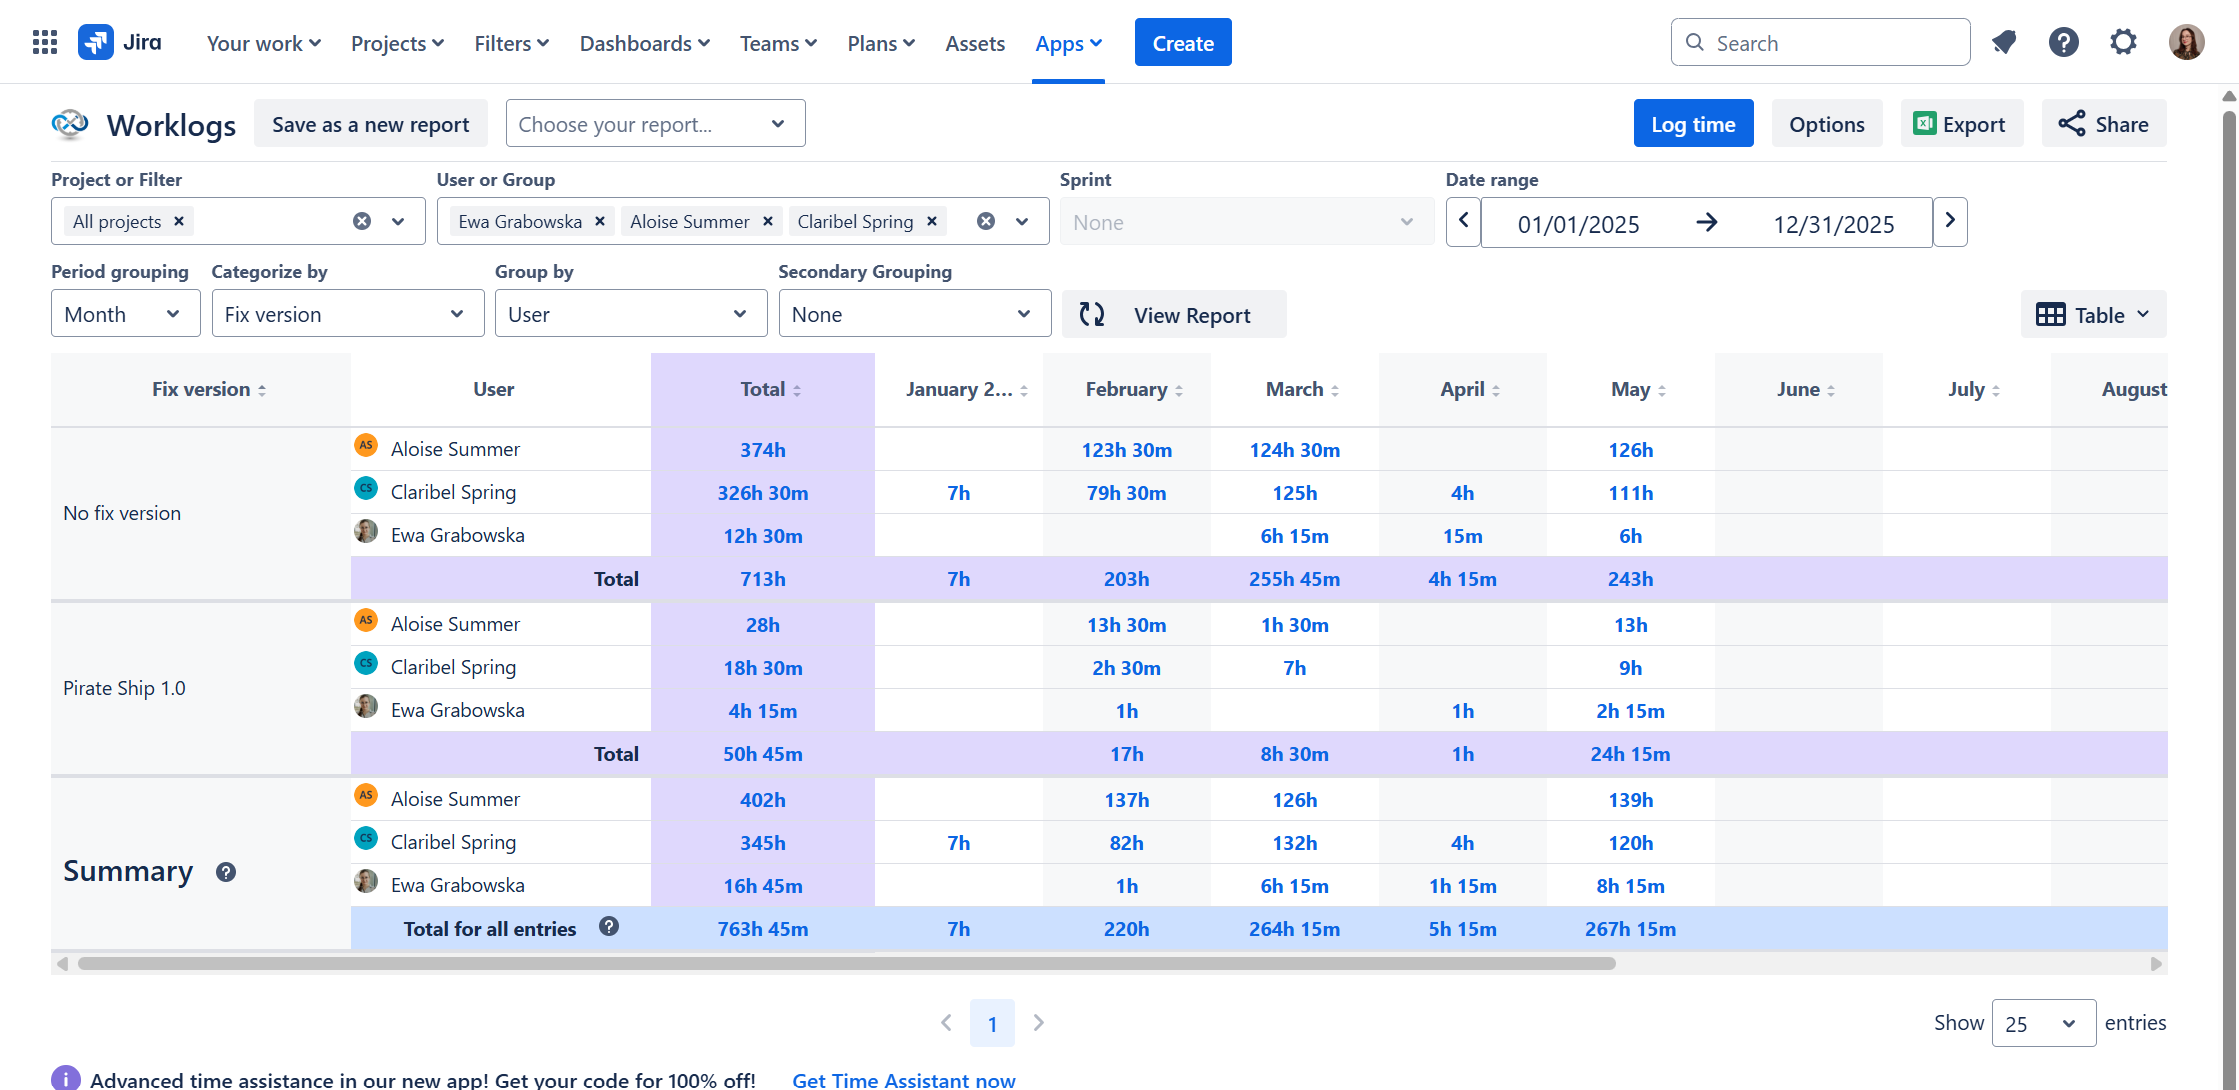Open the help question mark icon
The image size is (2239, 1090).
coord(2063,43)
